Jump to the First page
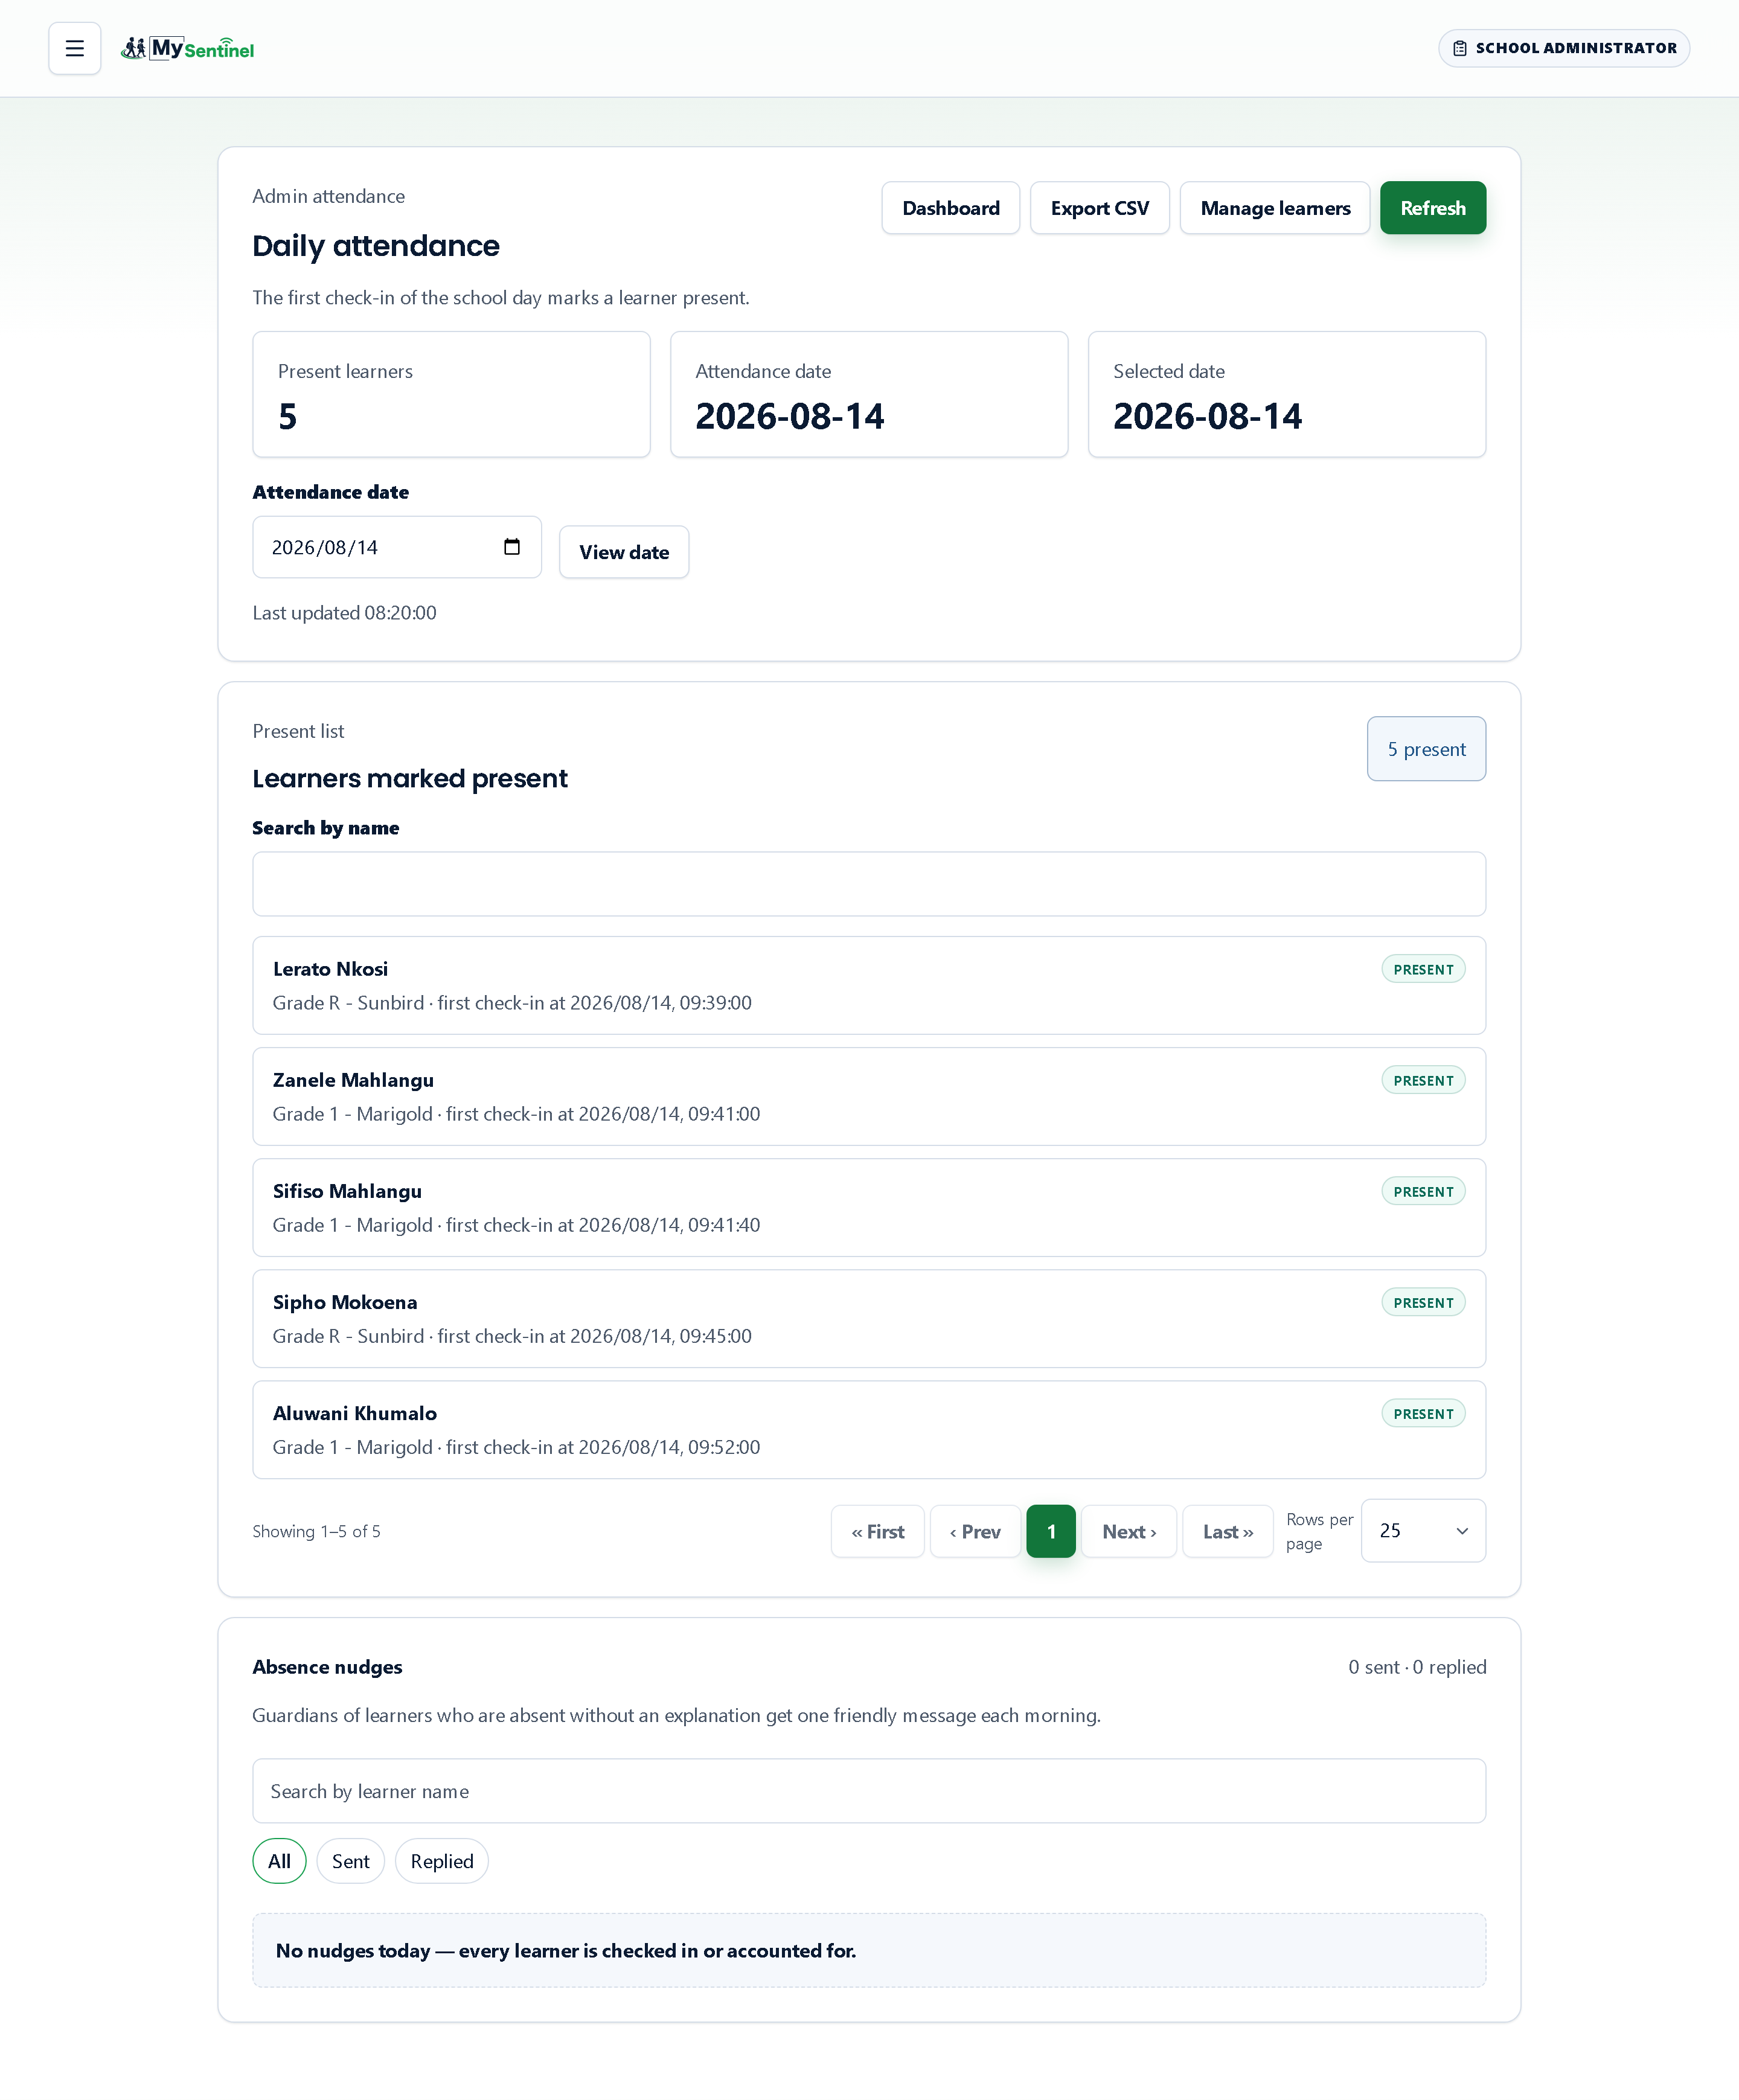The width and height of the screenshot is (1739, 2100). [877, 1532]
